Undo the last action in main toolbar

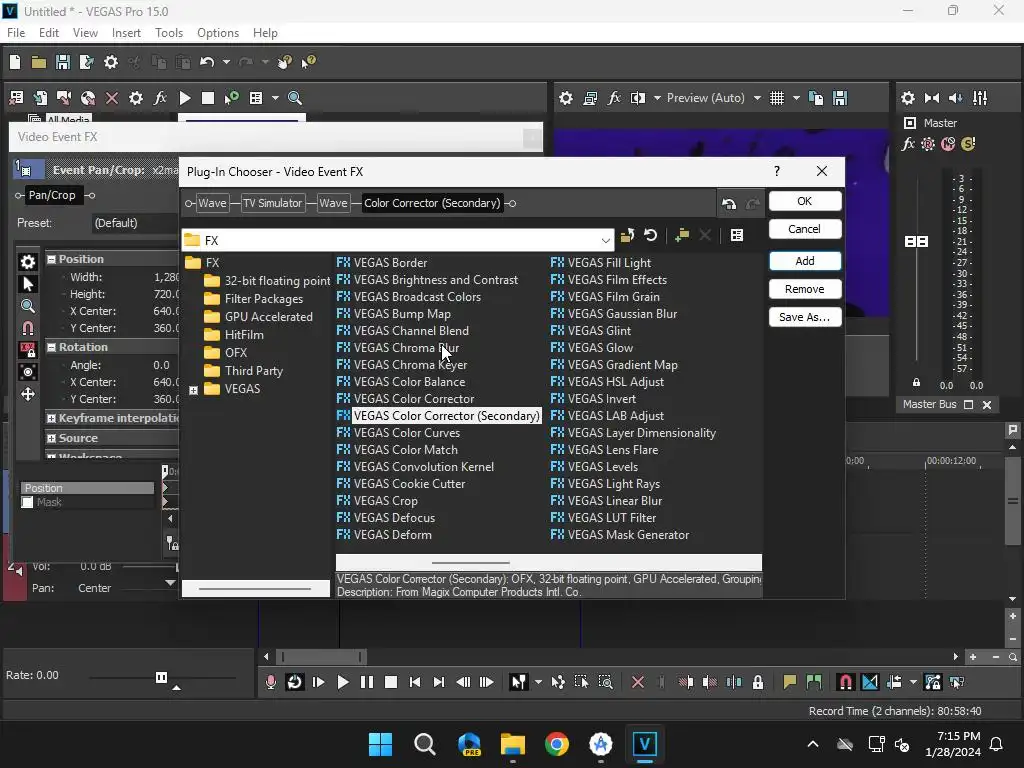(207, 62)
